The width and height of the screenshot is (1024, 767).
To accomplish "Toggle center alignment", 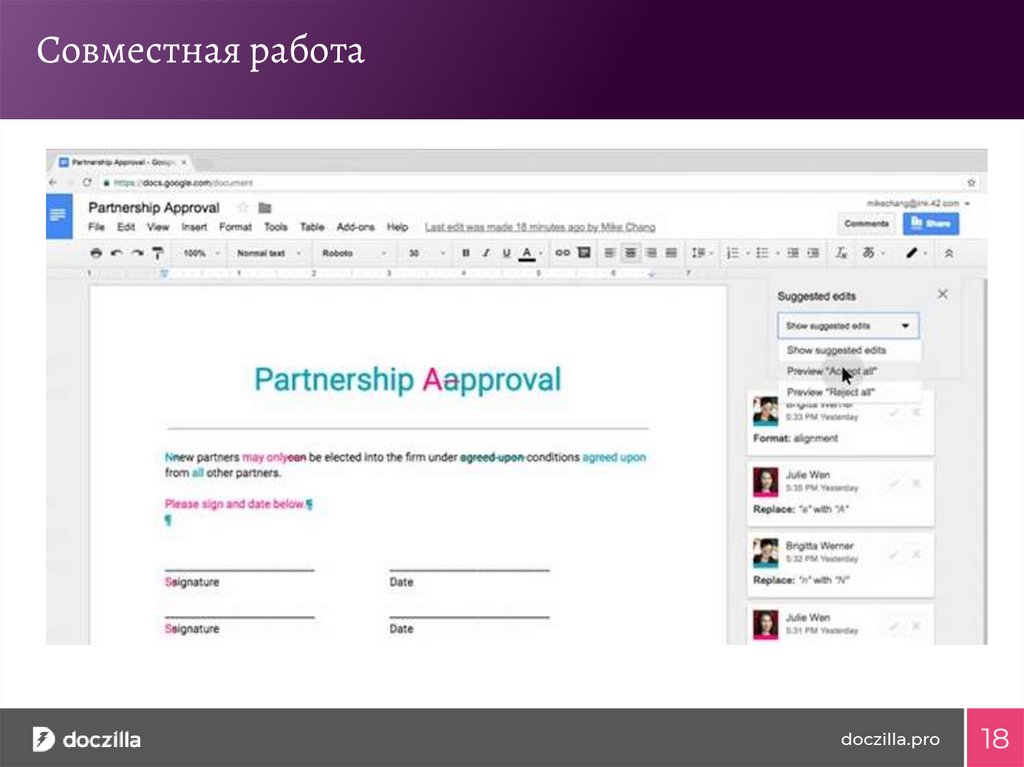I will click(x=630, y=253).
